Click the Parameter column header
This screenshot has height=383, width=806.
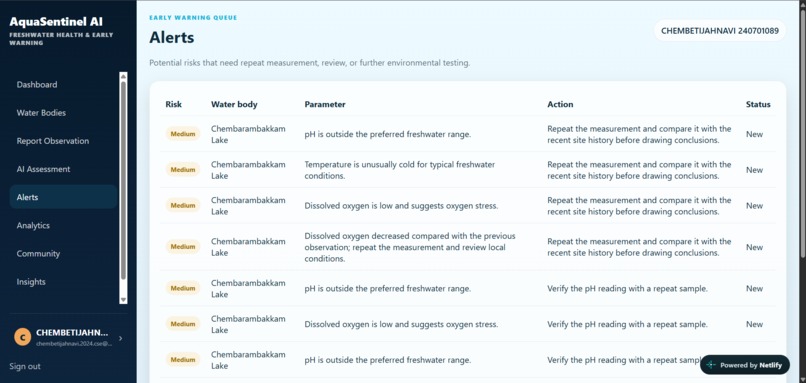pyautogui.click(x=325, y=104)
